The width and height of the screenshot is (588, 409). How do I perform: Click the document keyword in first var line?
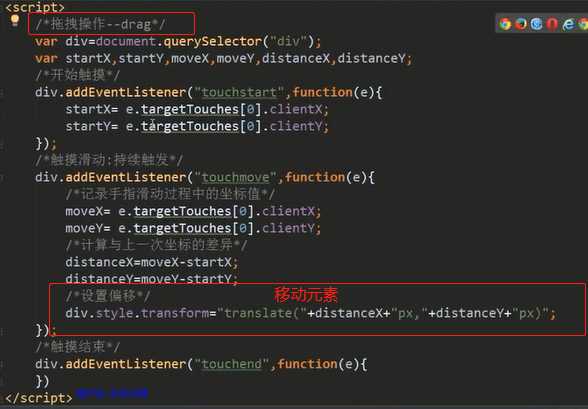[126, 41]
